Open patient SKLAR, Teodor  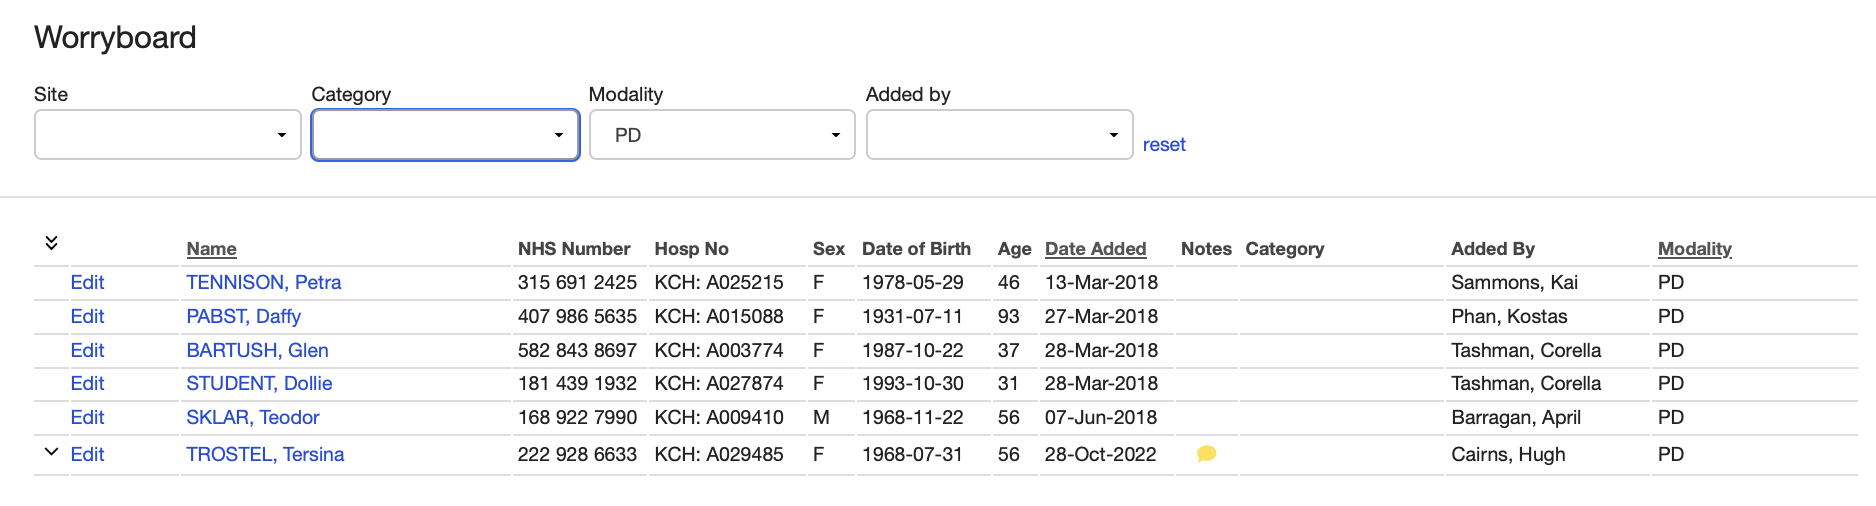tap(252, 418)
